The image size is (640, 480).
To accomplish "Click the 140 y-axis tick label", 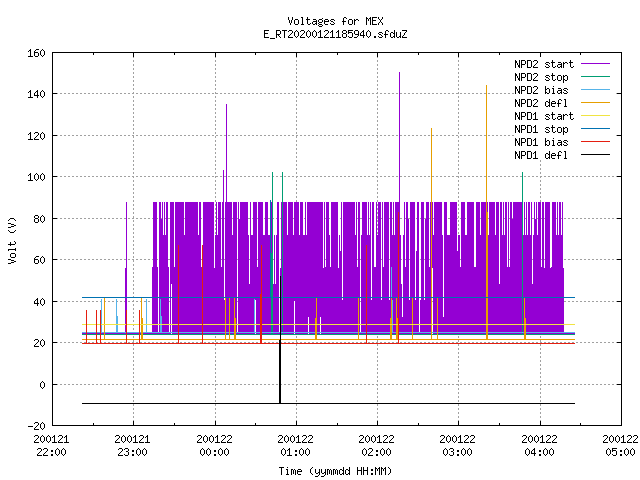I will pos(36,94).
